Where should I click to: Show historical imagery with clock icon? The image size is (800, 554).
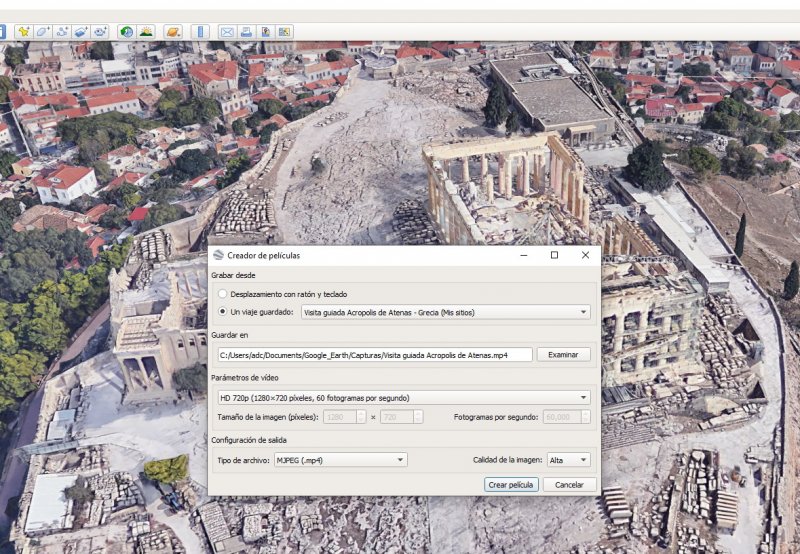coord(127,32)
